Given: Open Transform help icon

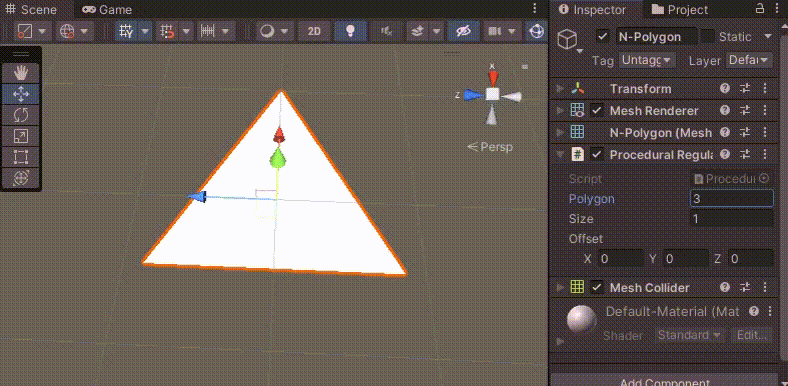Looking at the screenshot, I should click(725, 88).
